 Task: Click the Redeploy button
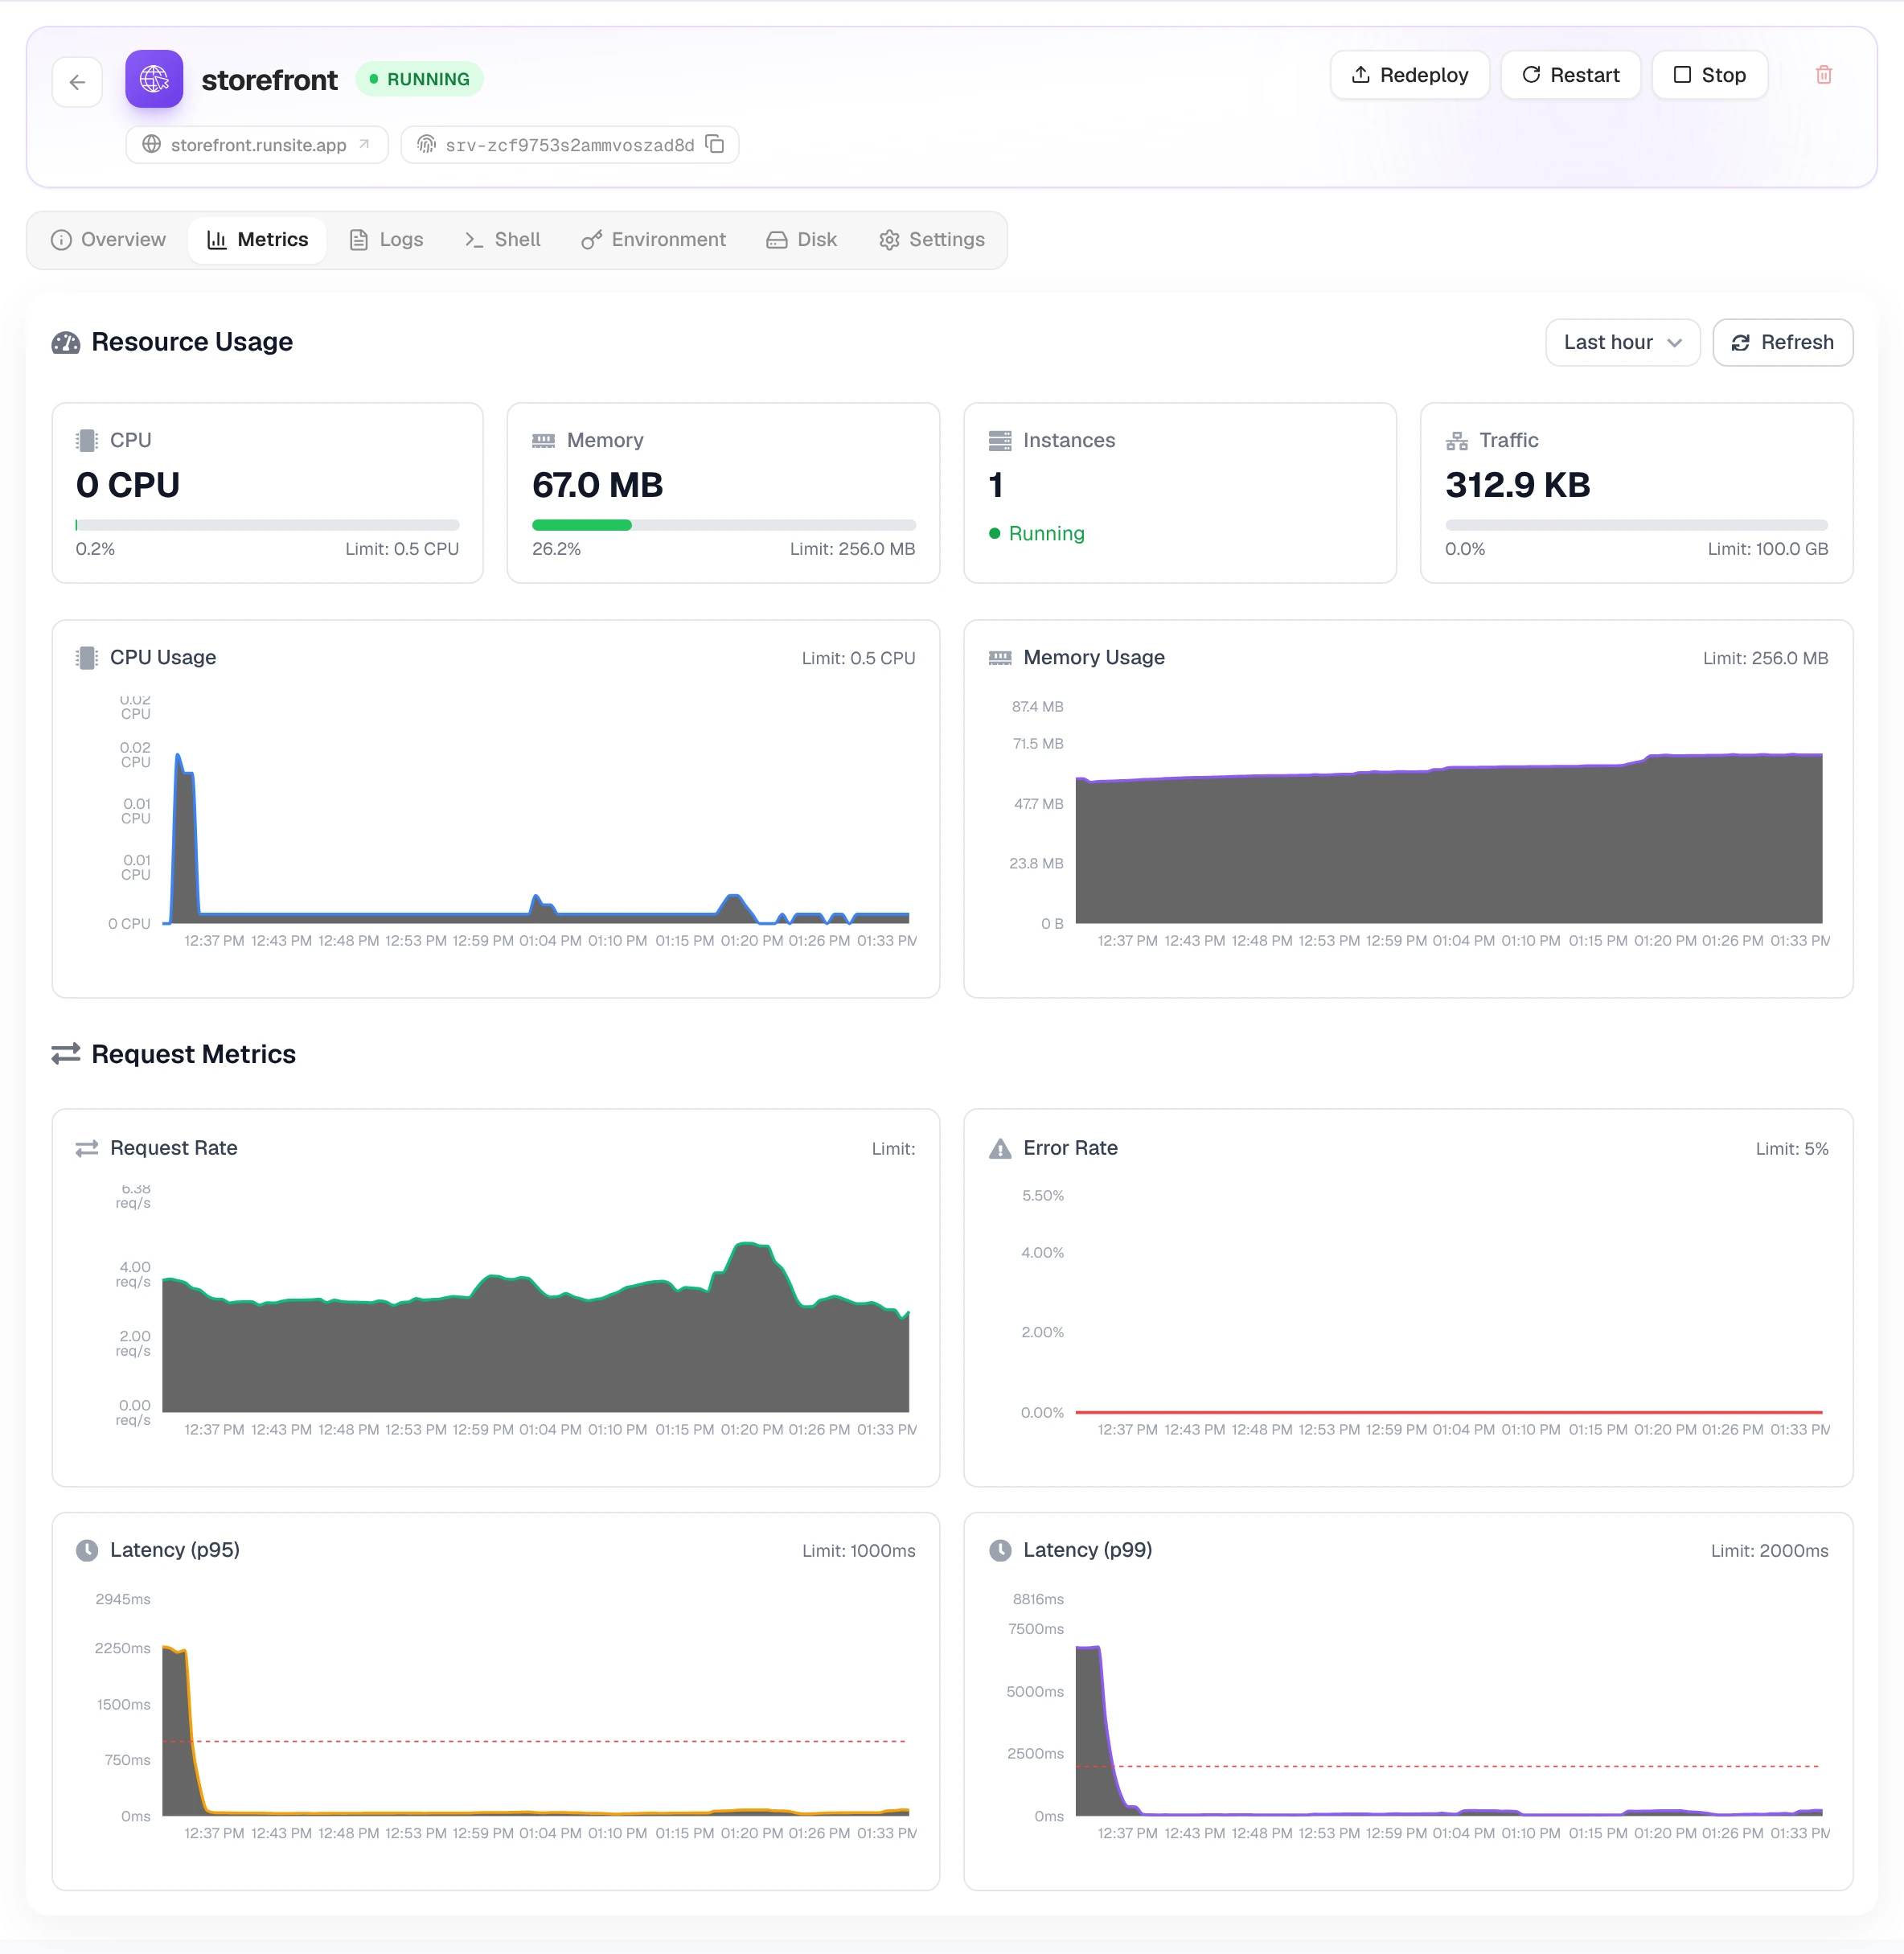tap(1409, 75)
